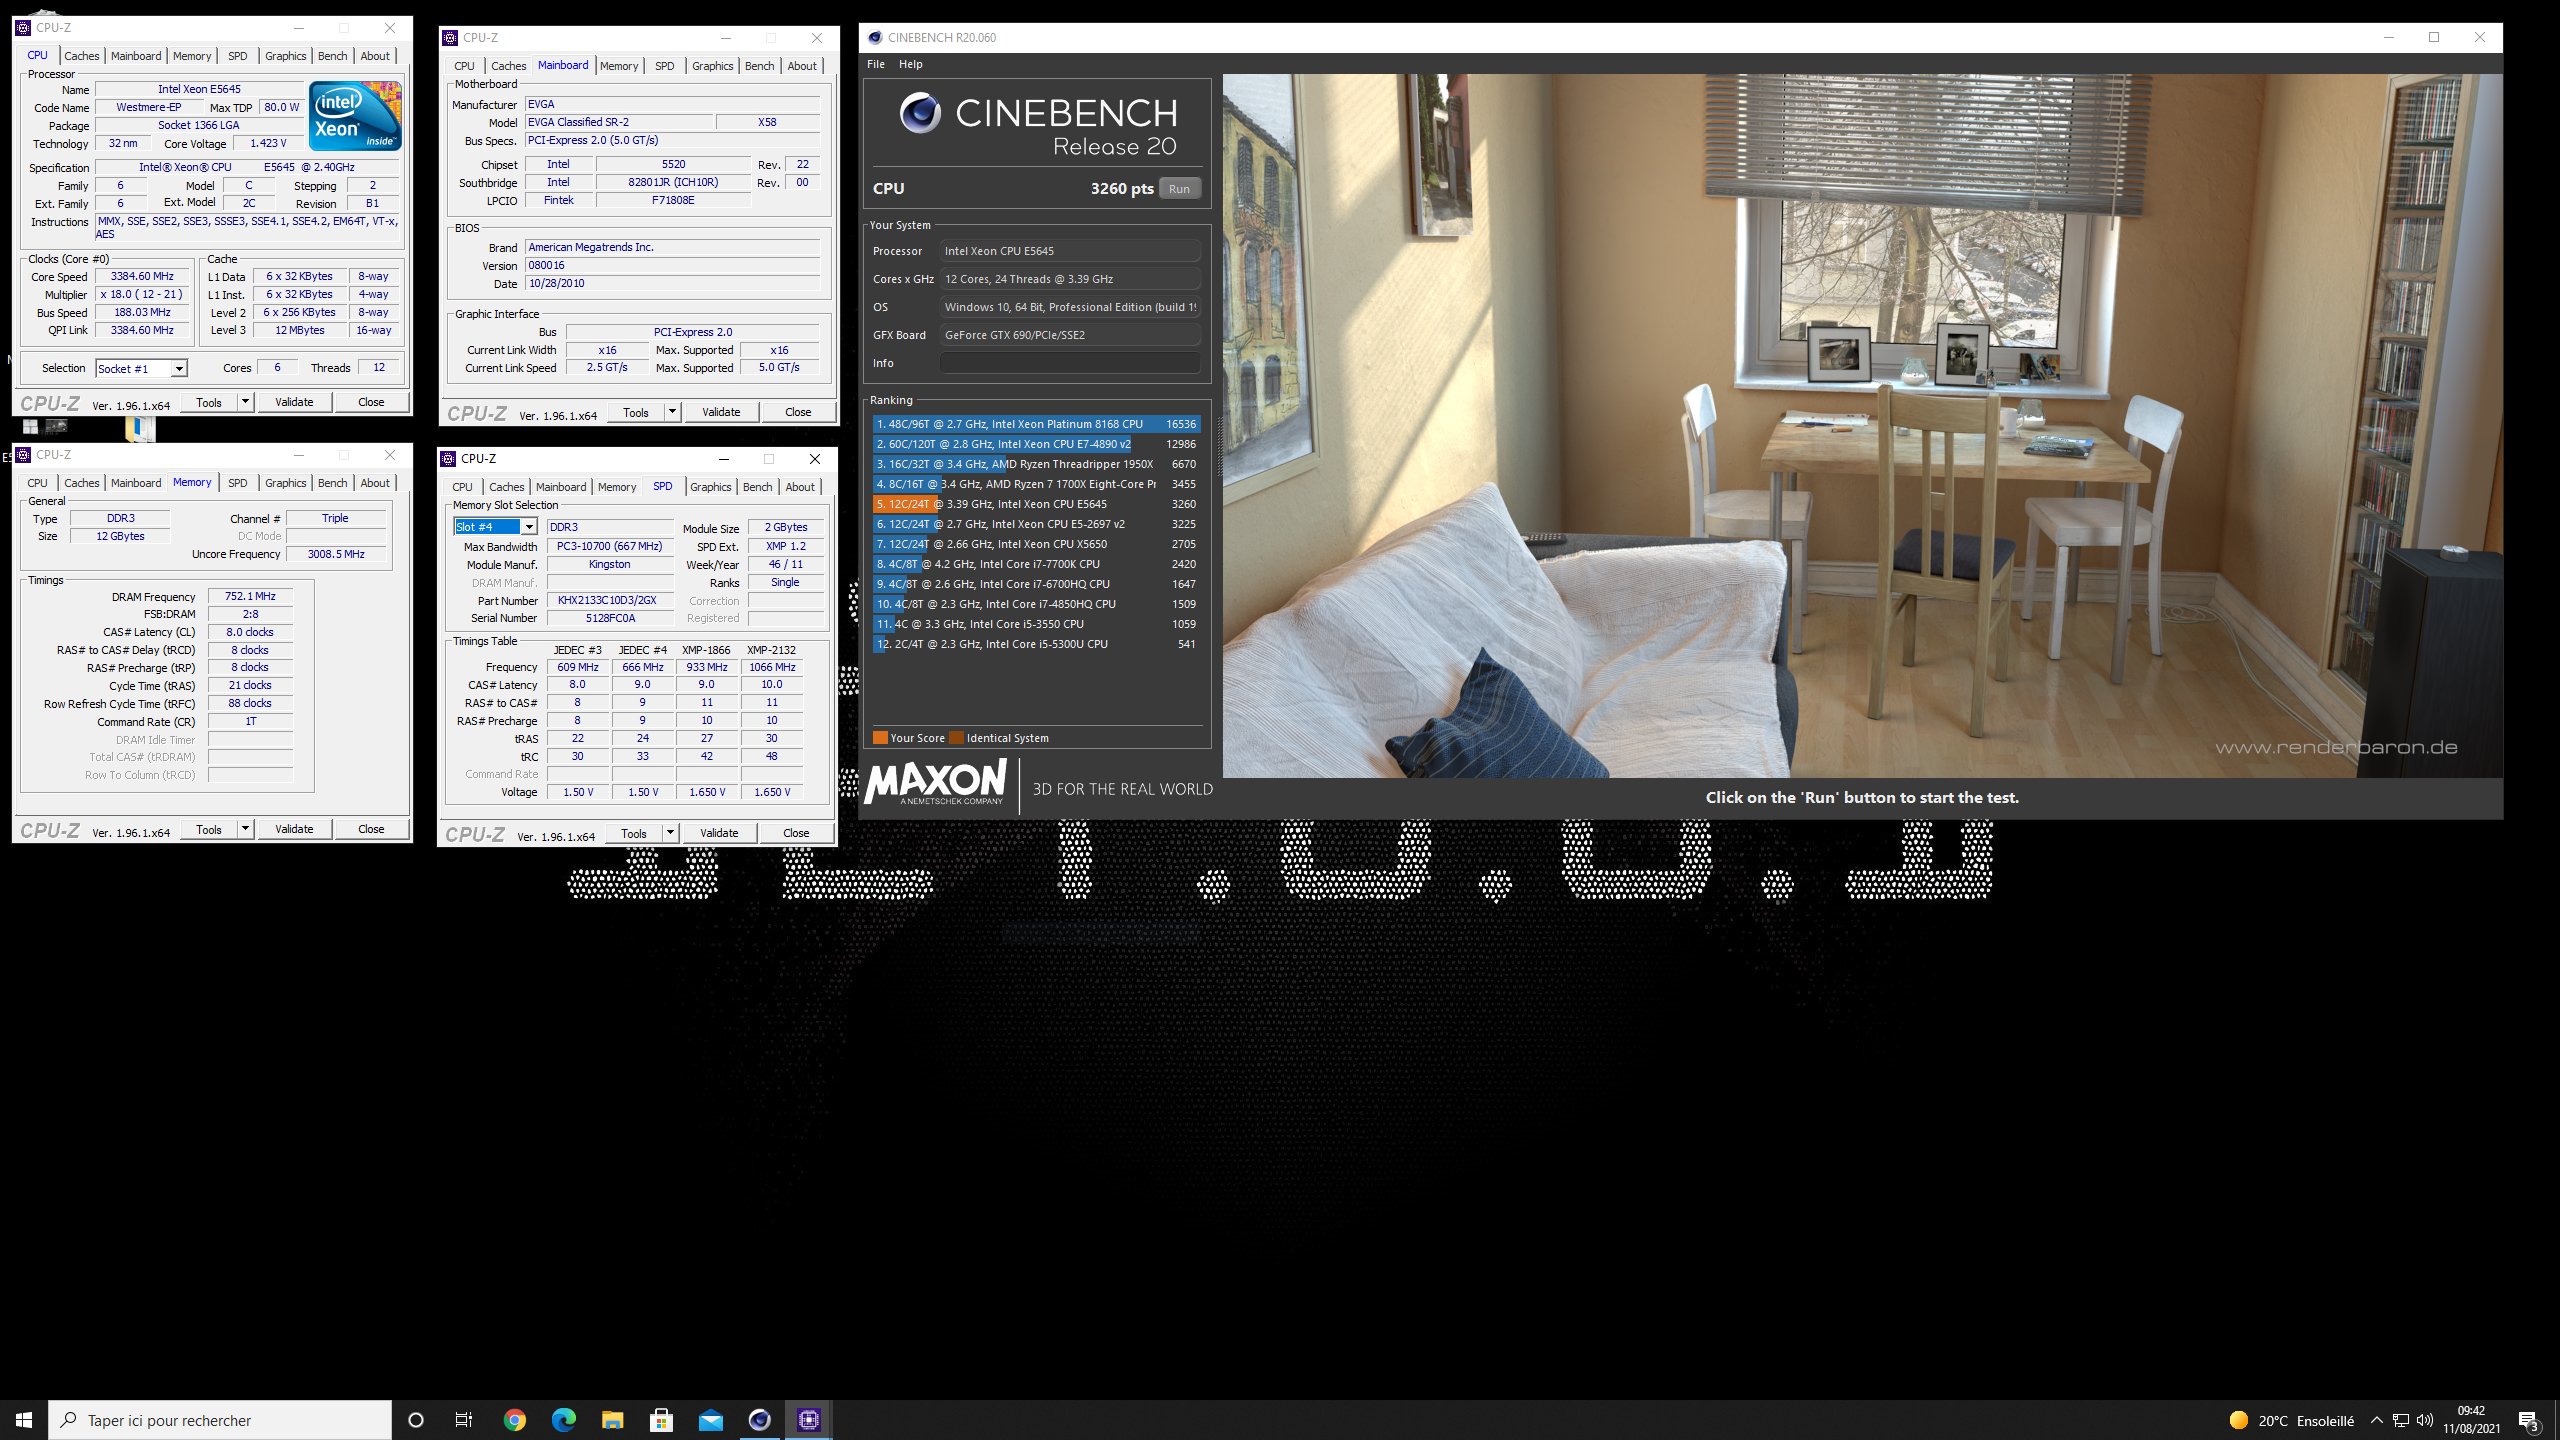Click the Cinebench Info input field
The height and width of the screenshot is (1440, 2560).
click(1069, 363)
